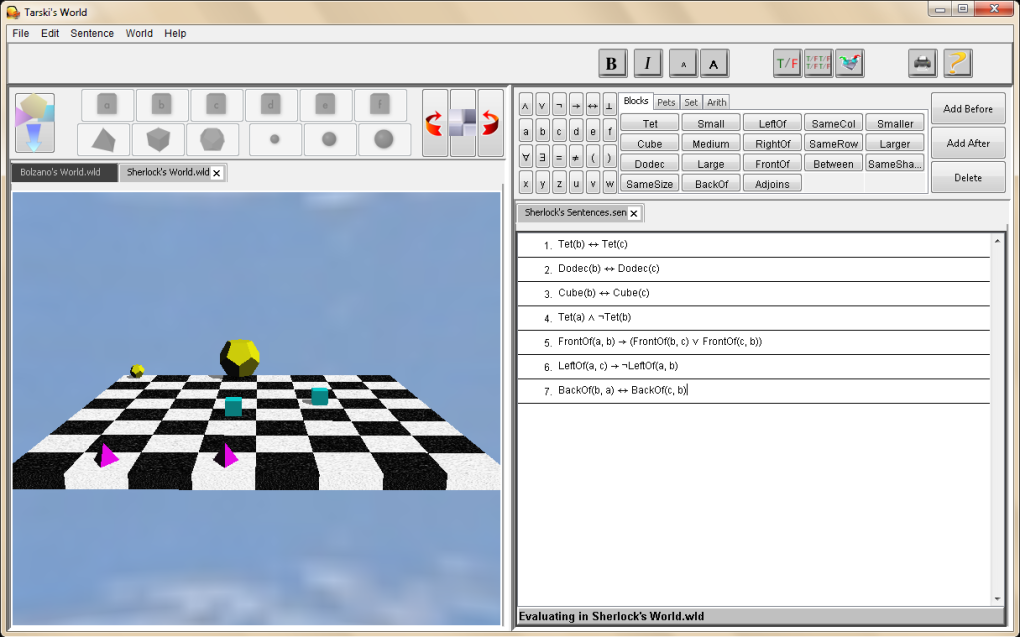
Task: Insert the biconditional ↔ symbol
Action: click(x=593, y=104)
